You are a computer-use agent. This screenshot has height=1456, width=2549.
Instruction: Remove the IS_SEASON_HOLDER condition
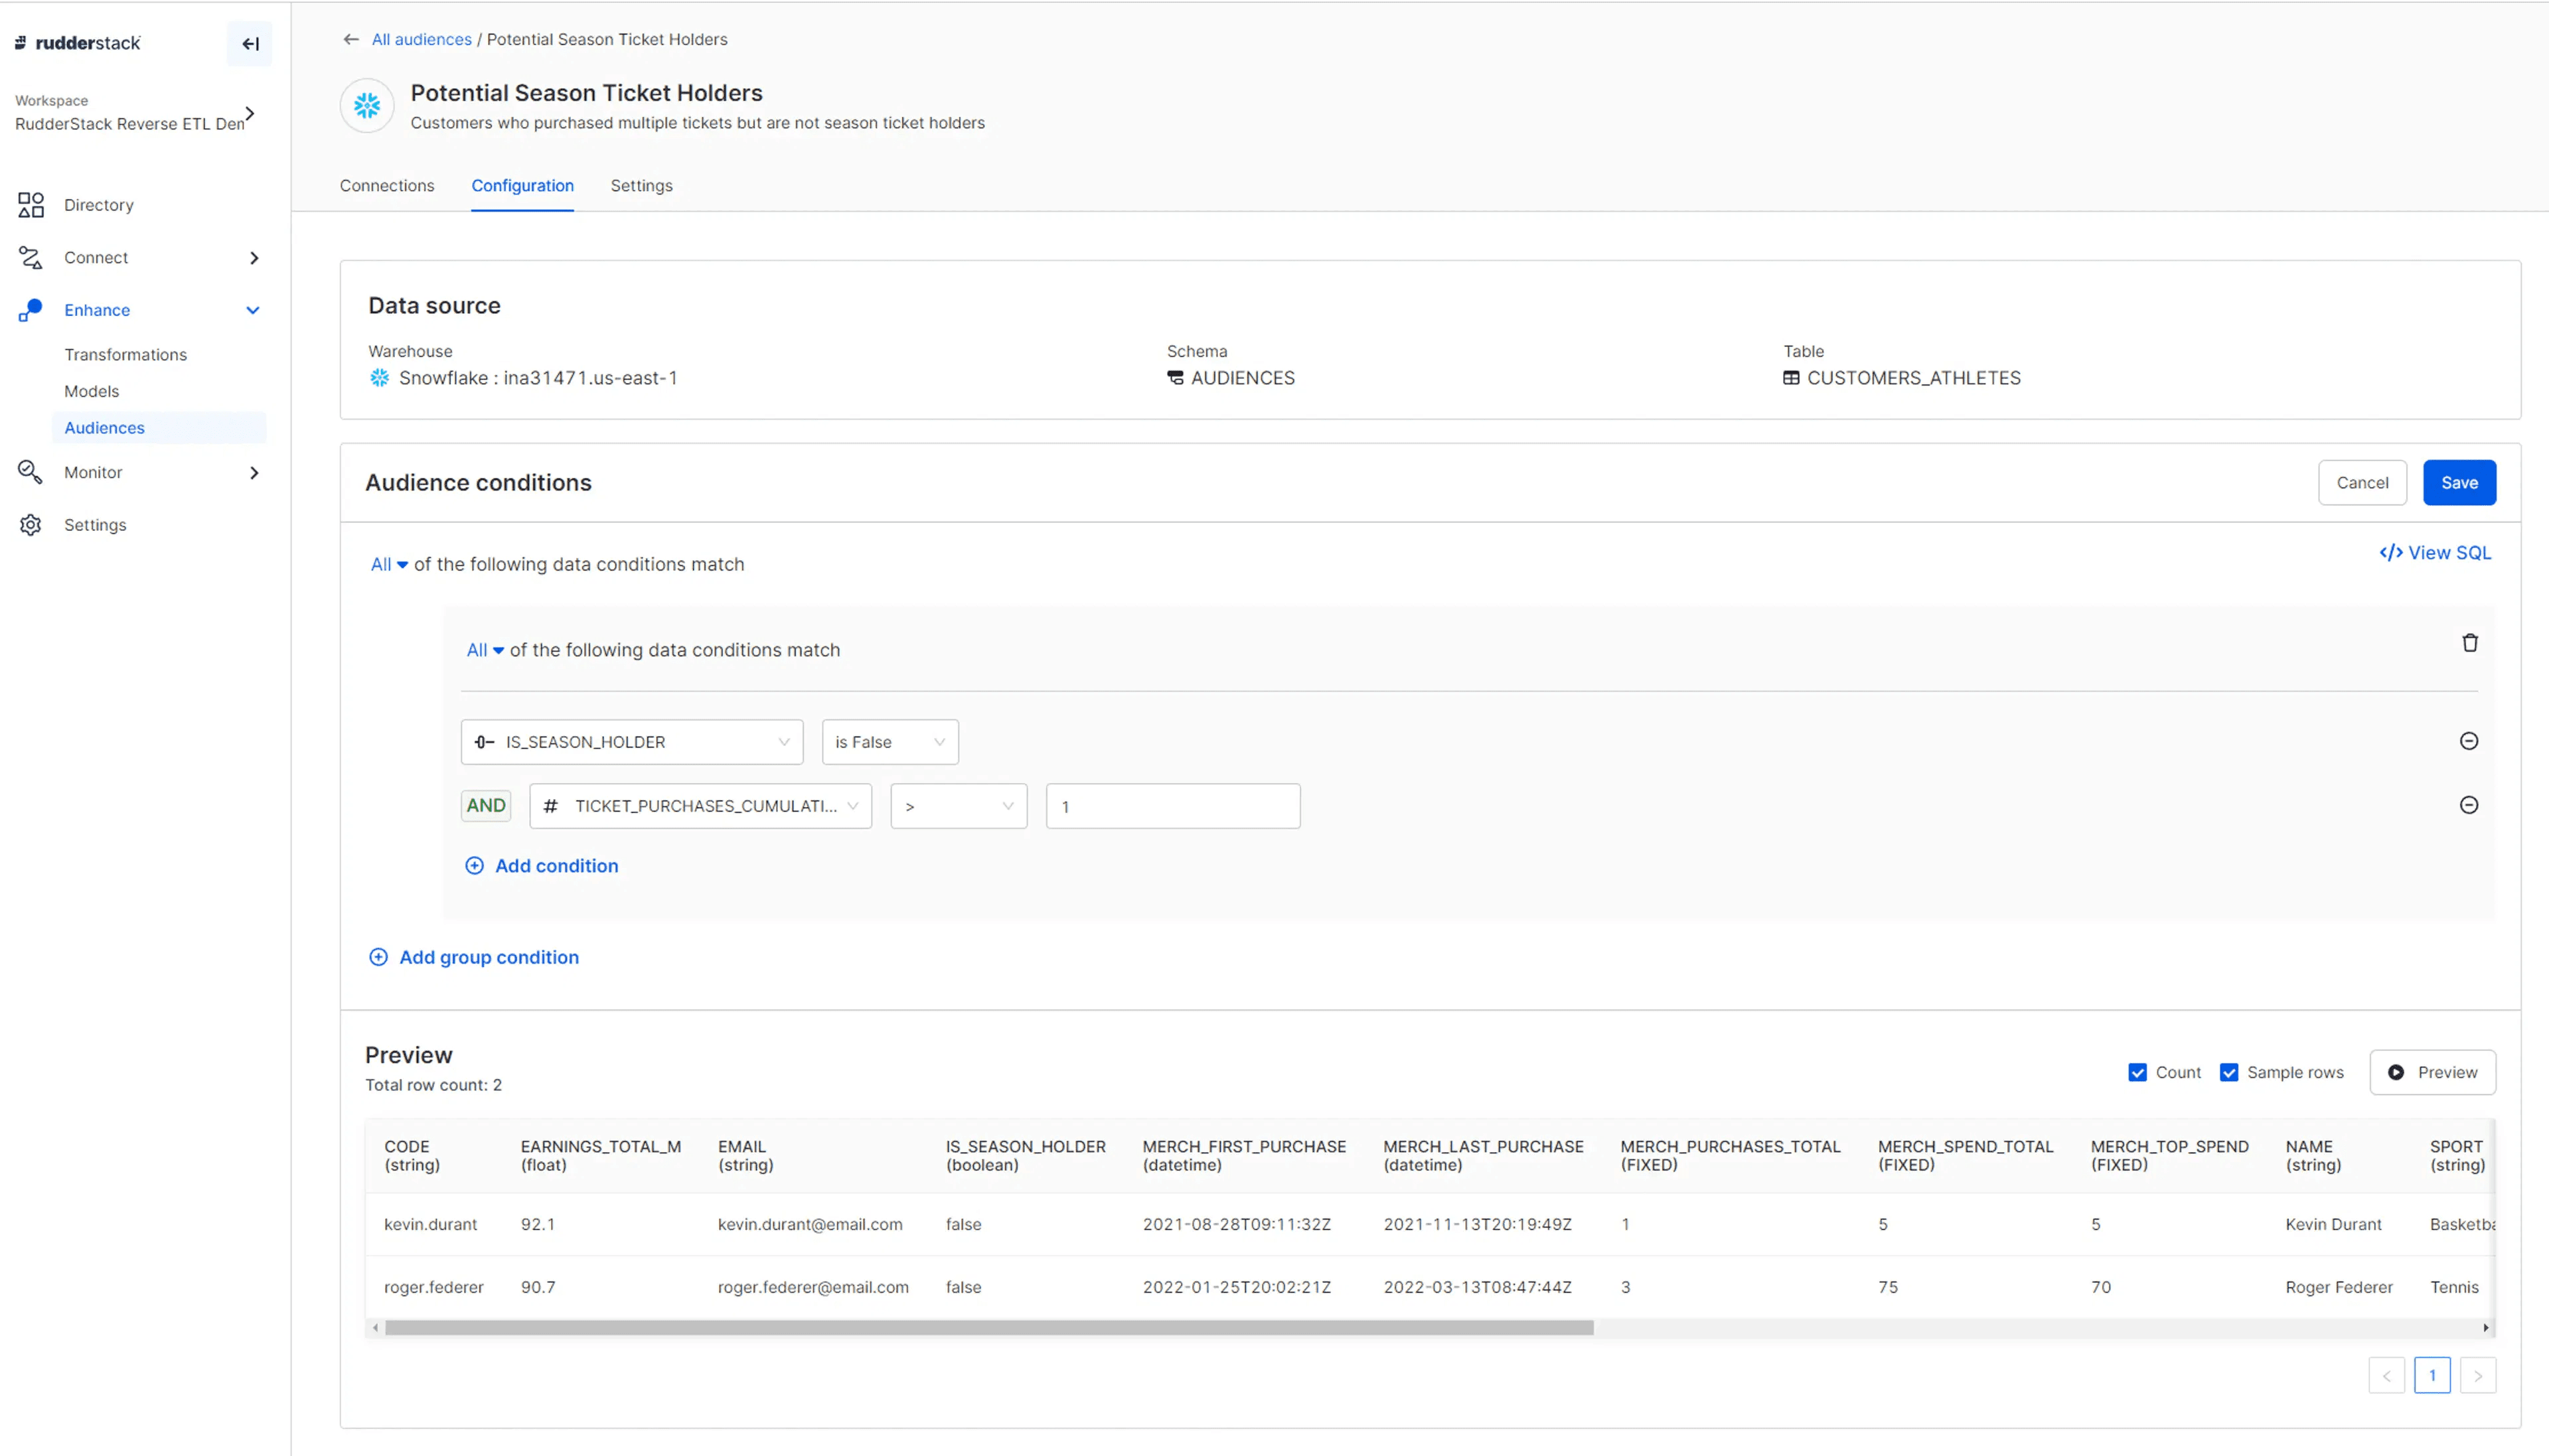coord(2470,740)
